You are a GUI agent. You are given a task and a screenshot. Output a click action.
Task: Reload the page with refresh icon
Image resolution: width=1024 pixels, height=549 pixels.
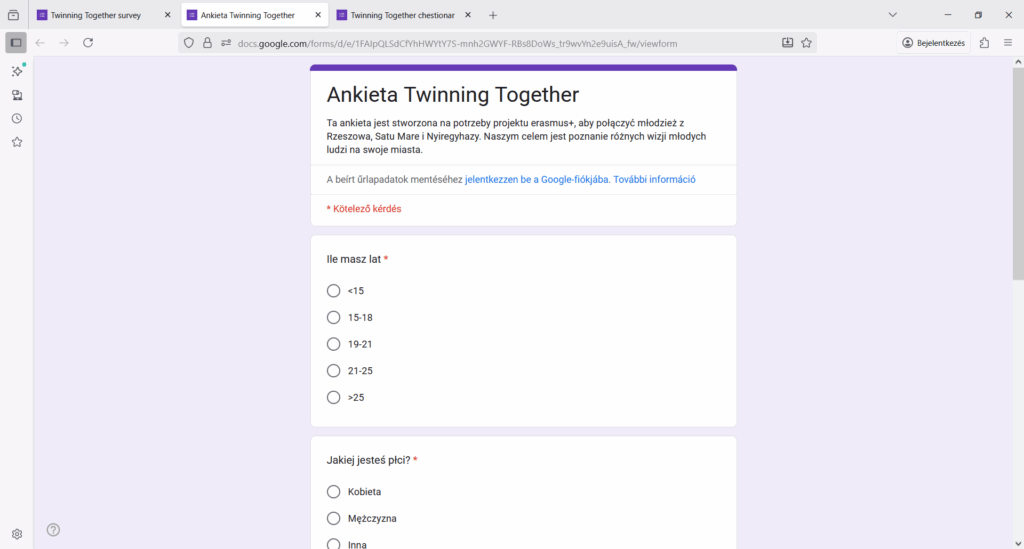(88, 43)
